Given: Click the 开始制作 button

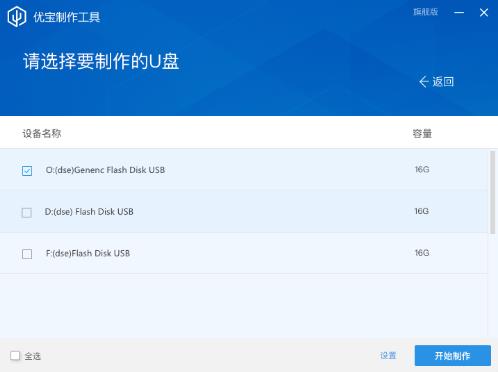Looking at the screenshot, I should (453, 356).
